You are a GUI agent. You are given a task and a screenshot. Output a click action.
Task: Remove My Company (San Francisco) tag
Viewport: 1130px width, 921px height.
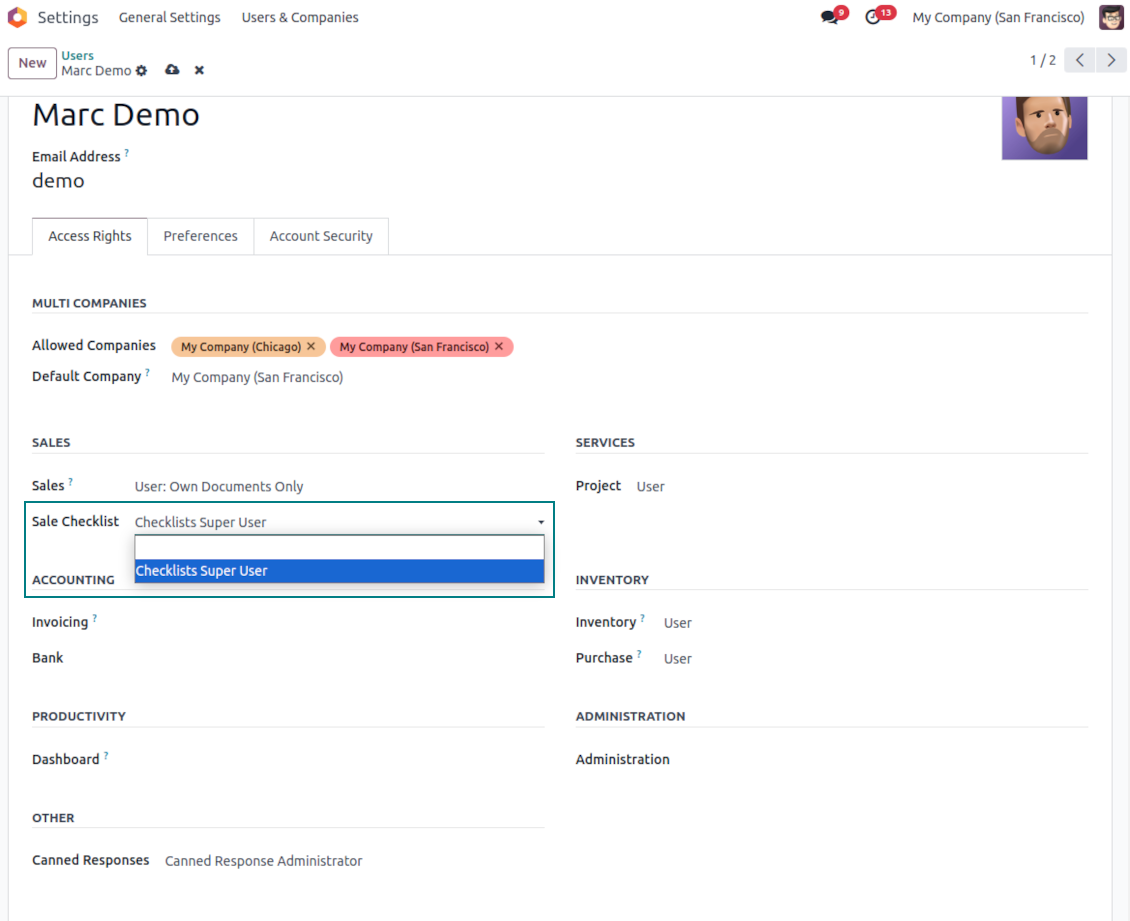[x=499, y=347]
